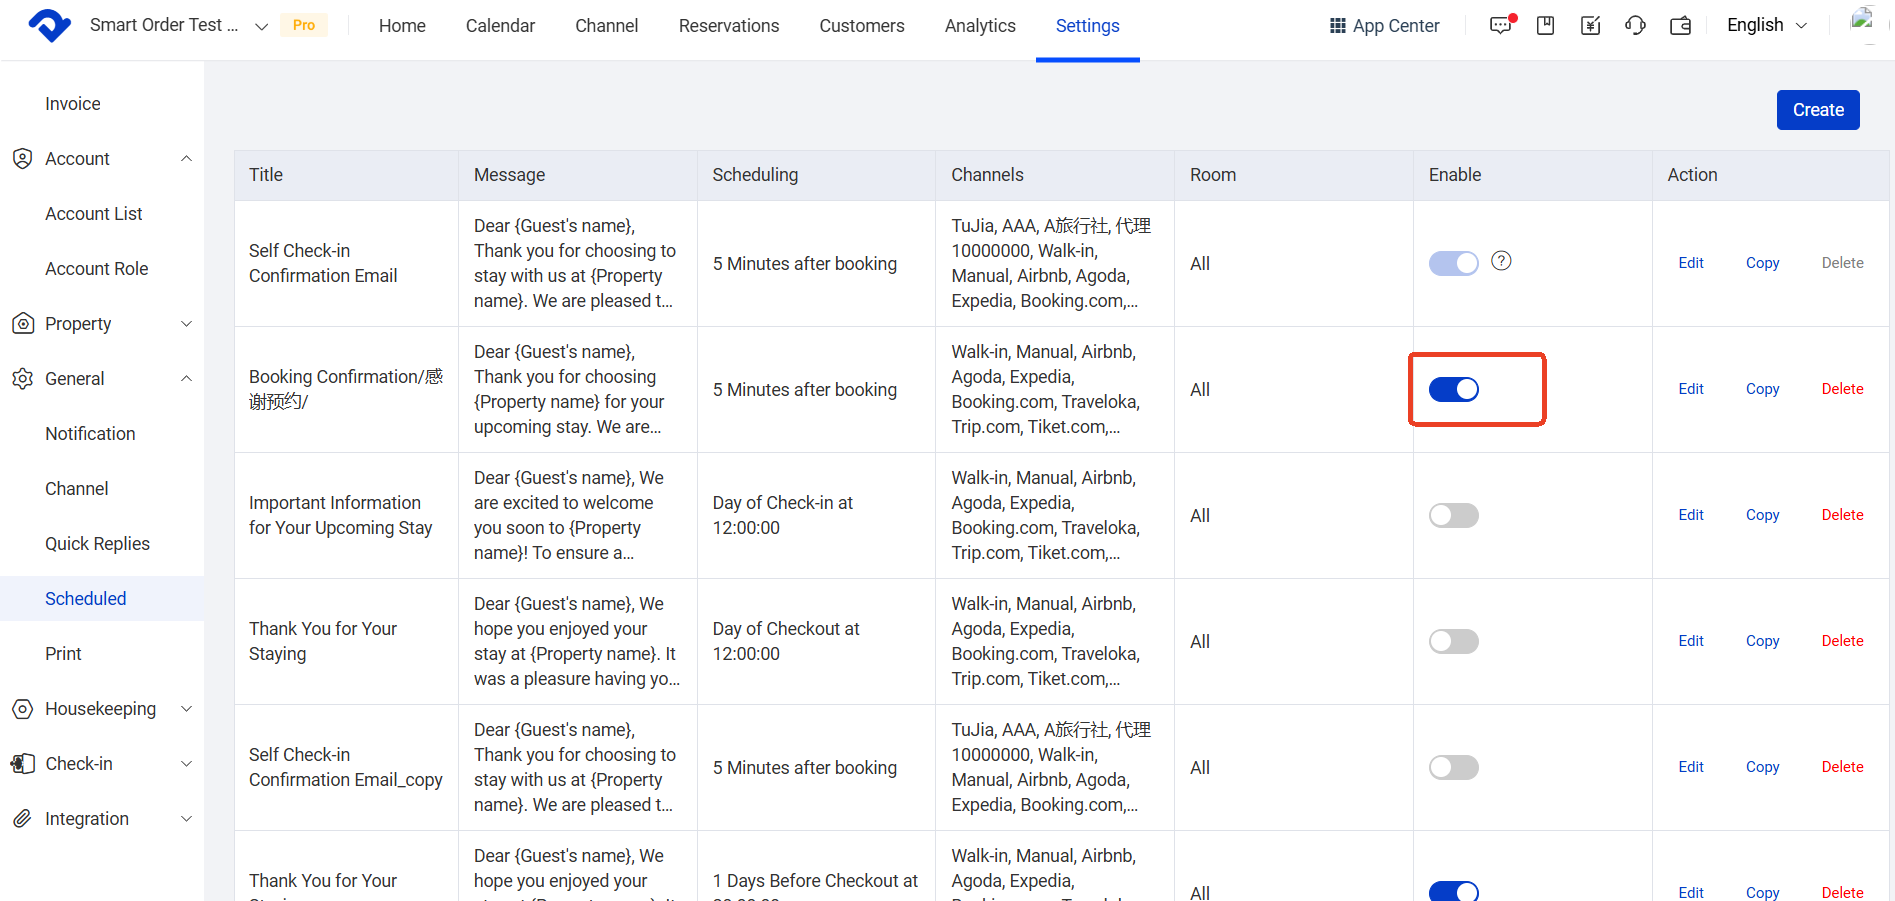Open the English language dropdown

point(1766,25)
